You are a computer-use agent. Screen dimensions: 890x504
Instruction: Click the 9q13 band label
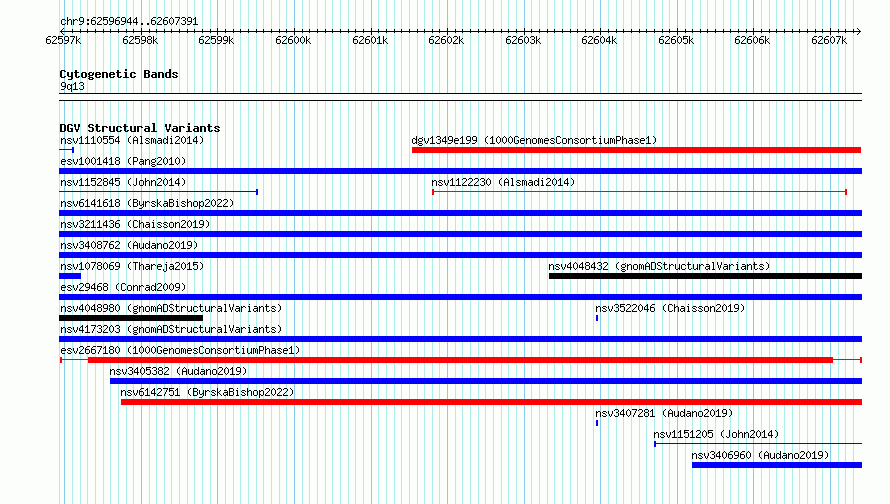pos(72,86)
